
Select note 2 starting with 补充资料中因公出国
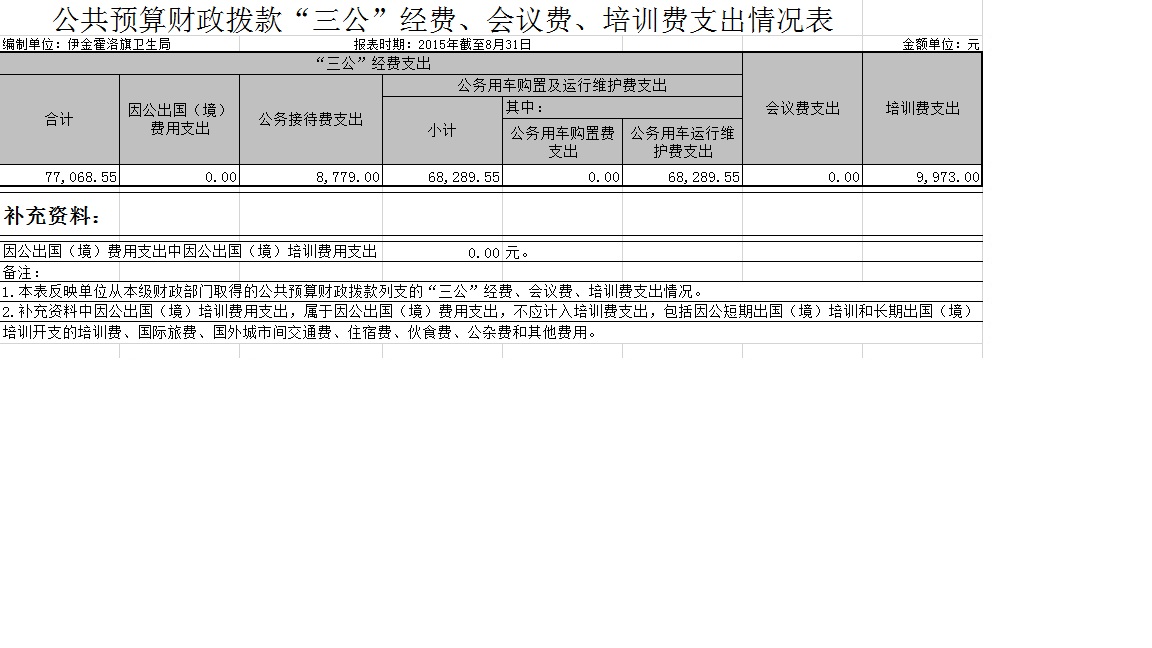487,312
